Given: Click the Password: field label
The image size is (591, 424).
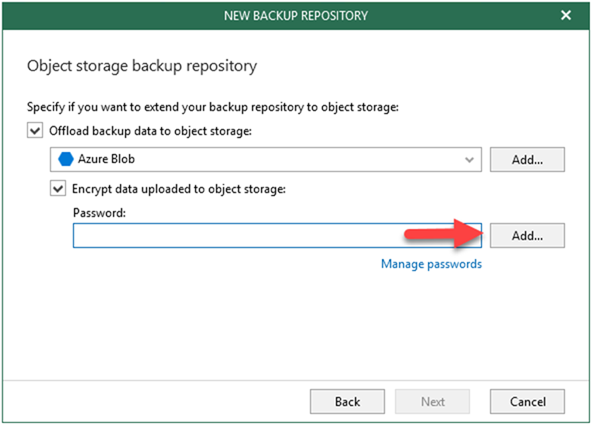Looking at the screenshot, I should tap(99, 213).
